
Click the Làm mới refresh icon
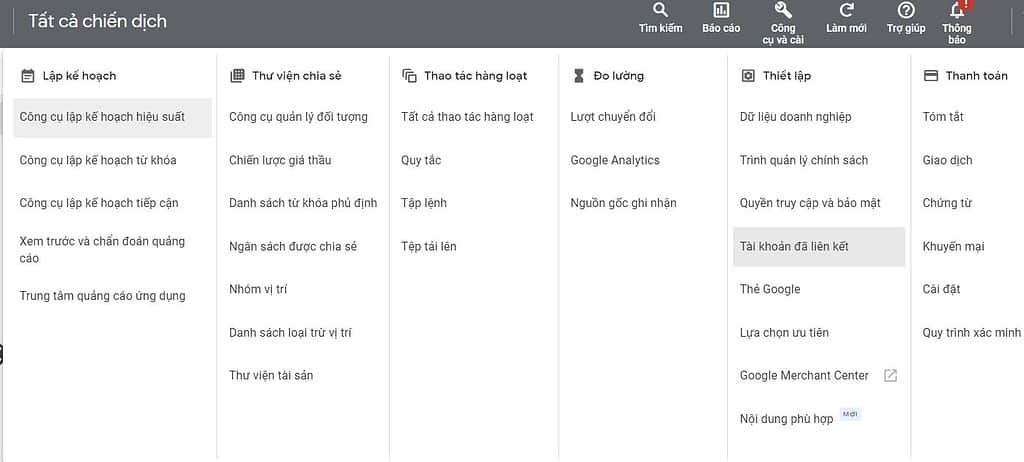846,11
